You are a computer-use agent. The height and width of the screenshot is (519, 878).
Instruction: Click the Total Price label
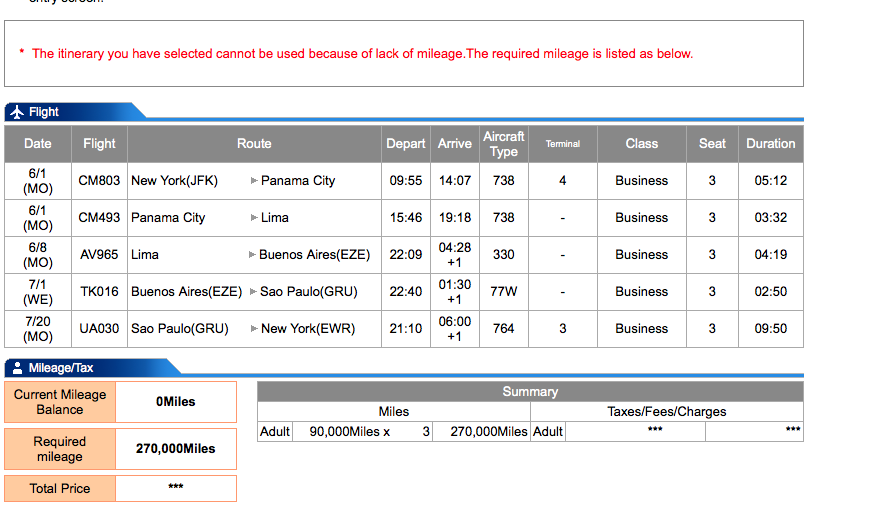pyautogui.click(x=60, y=489)
